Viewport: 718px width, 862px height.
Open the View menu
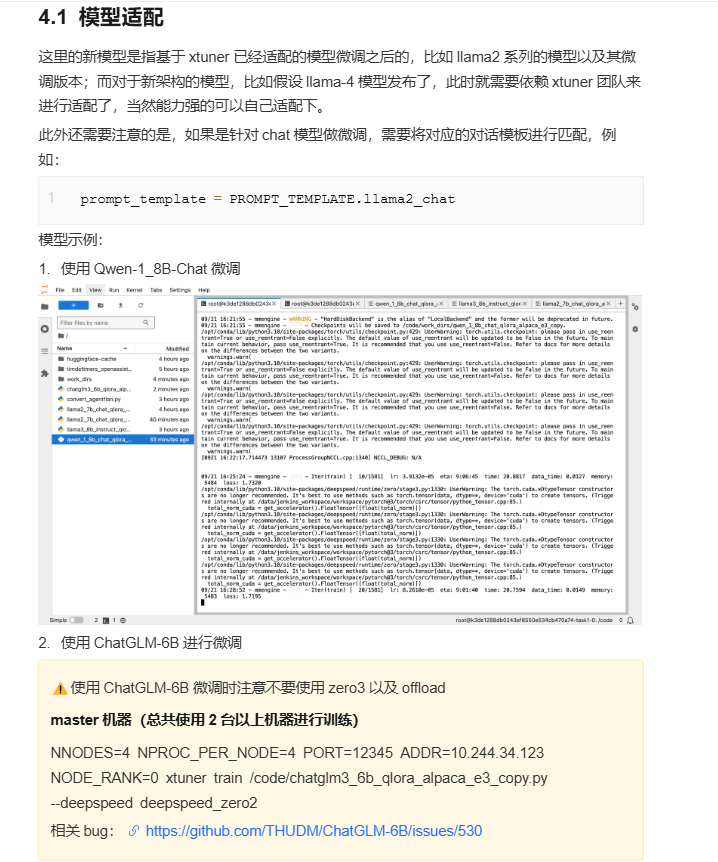[x=96, y=290]
